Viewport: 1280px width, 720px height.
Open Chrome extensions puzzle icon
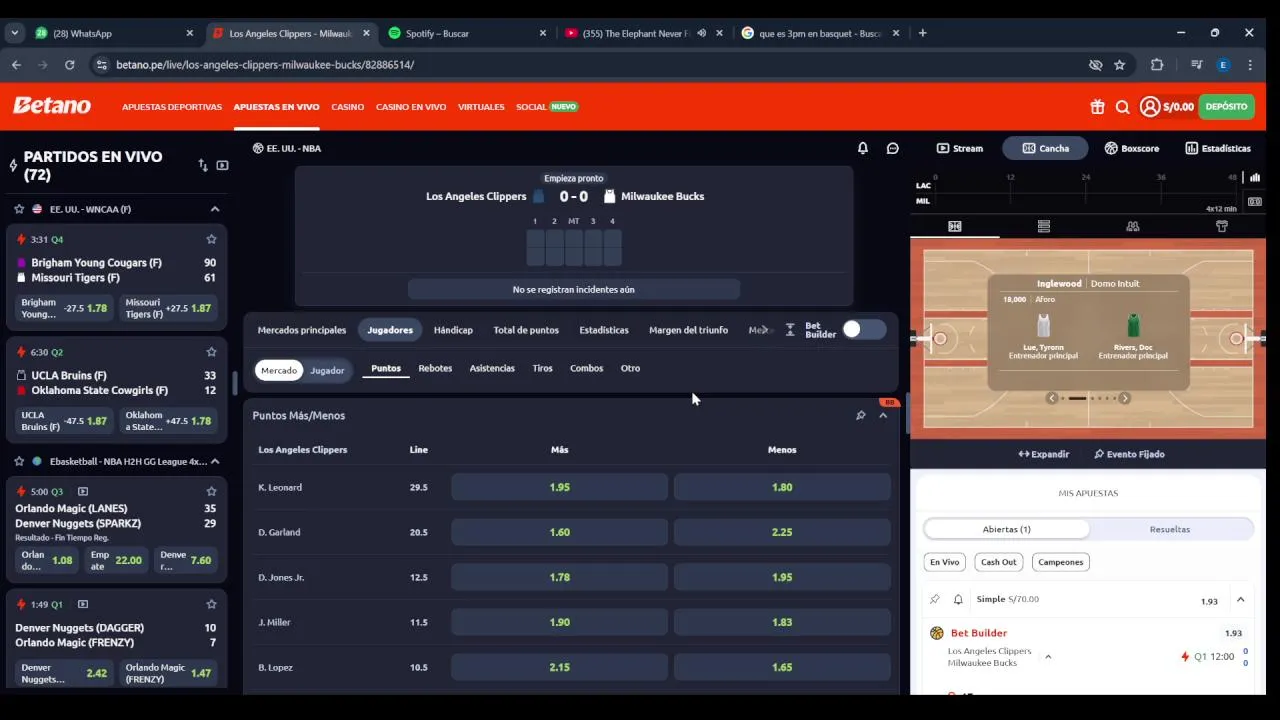coord(1157,64)
